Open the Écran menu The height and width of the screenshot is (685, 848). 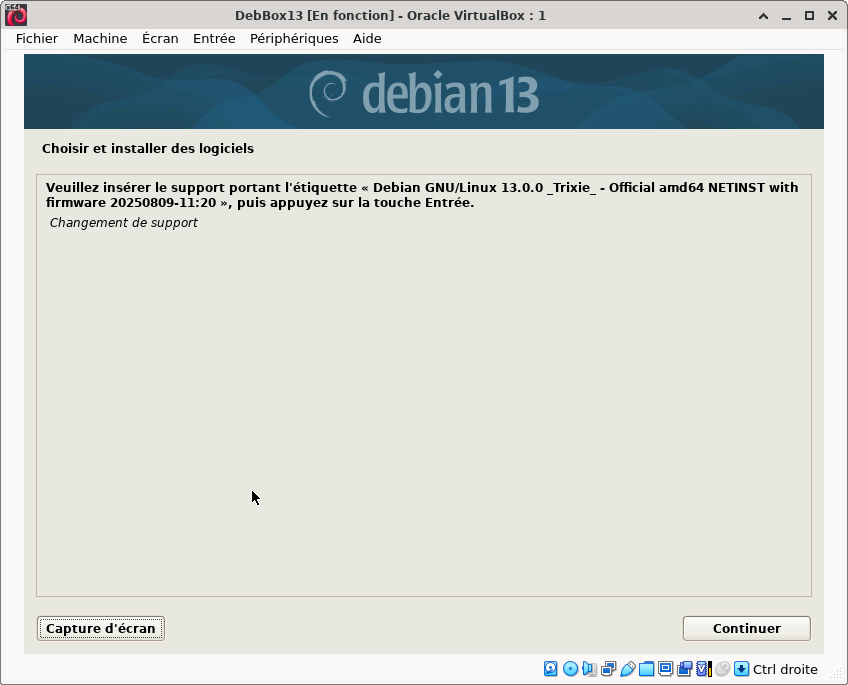coord(160,38)
